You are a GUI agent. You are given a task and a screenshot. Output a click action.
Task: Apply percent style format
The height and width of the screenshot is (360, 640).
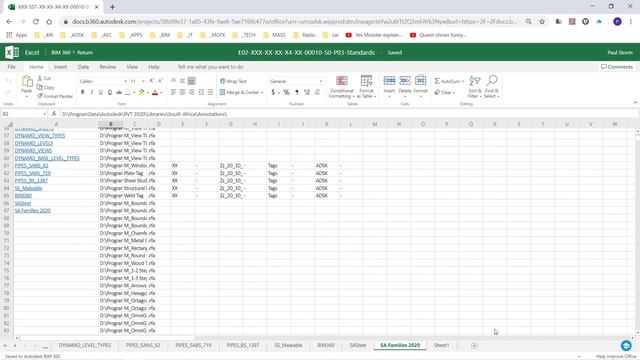pos(287,92)
